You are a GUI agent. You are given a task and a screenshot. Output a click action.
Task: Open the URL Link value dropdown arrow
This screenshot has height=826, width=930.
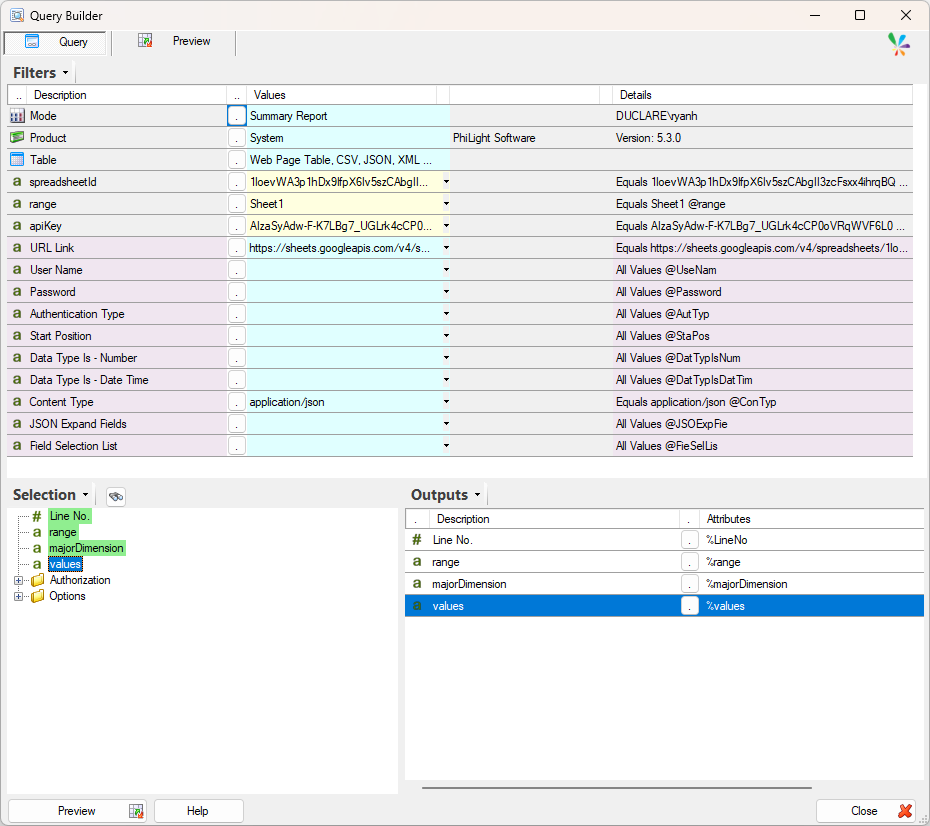click(x=446, y=248)
